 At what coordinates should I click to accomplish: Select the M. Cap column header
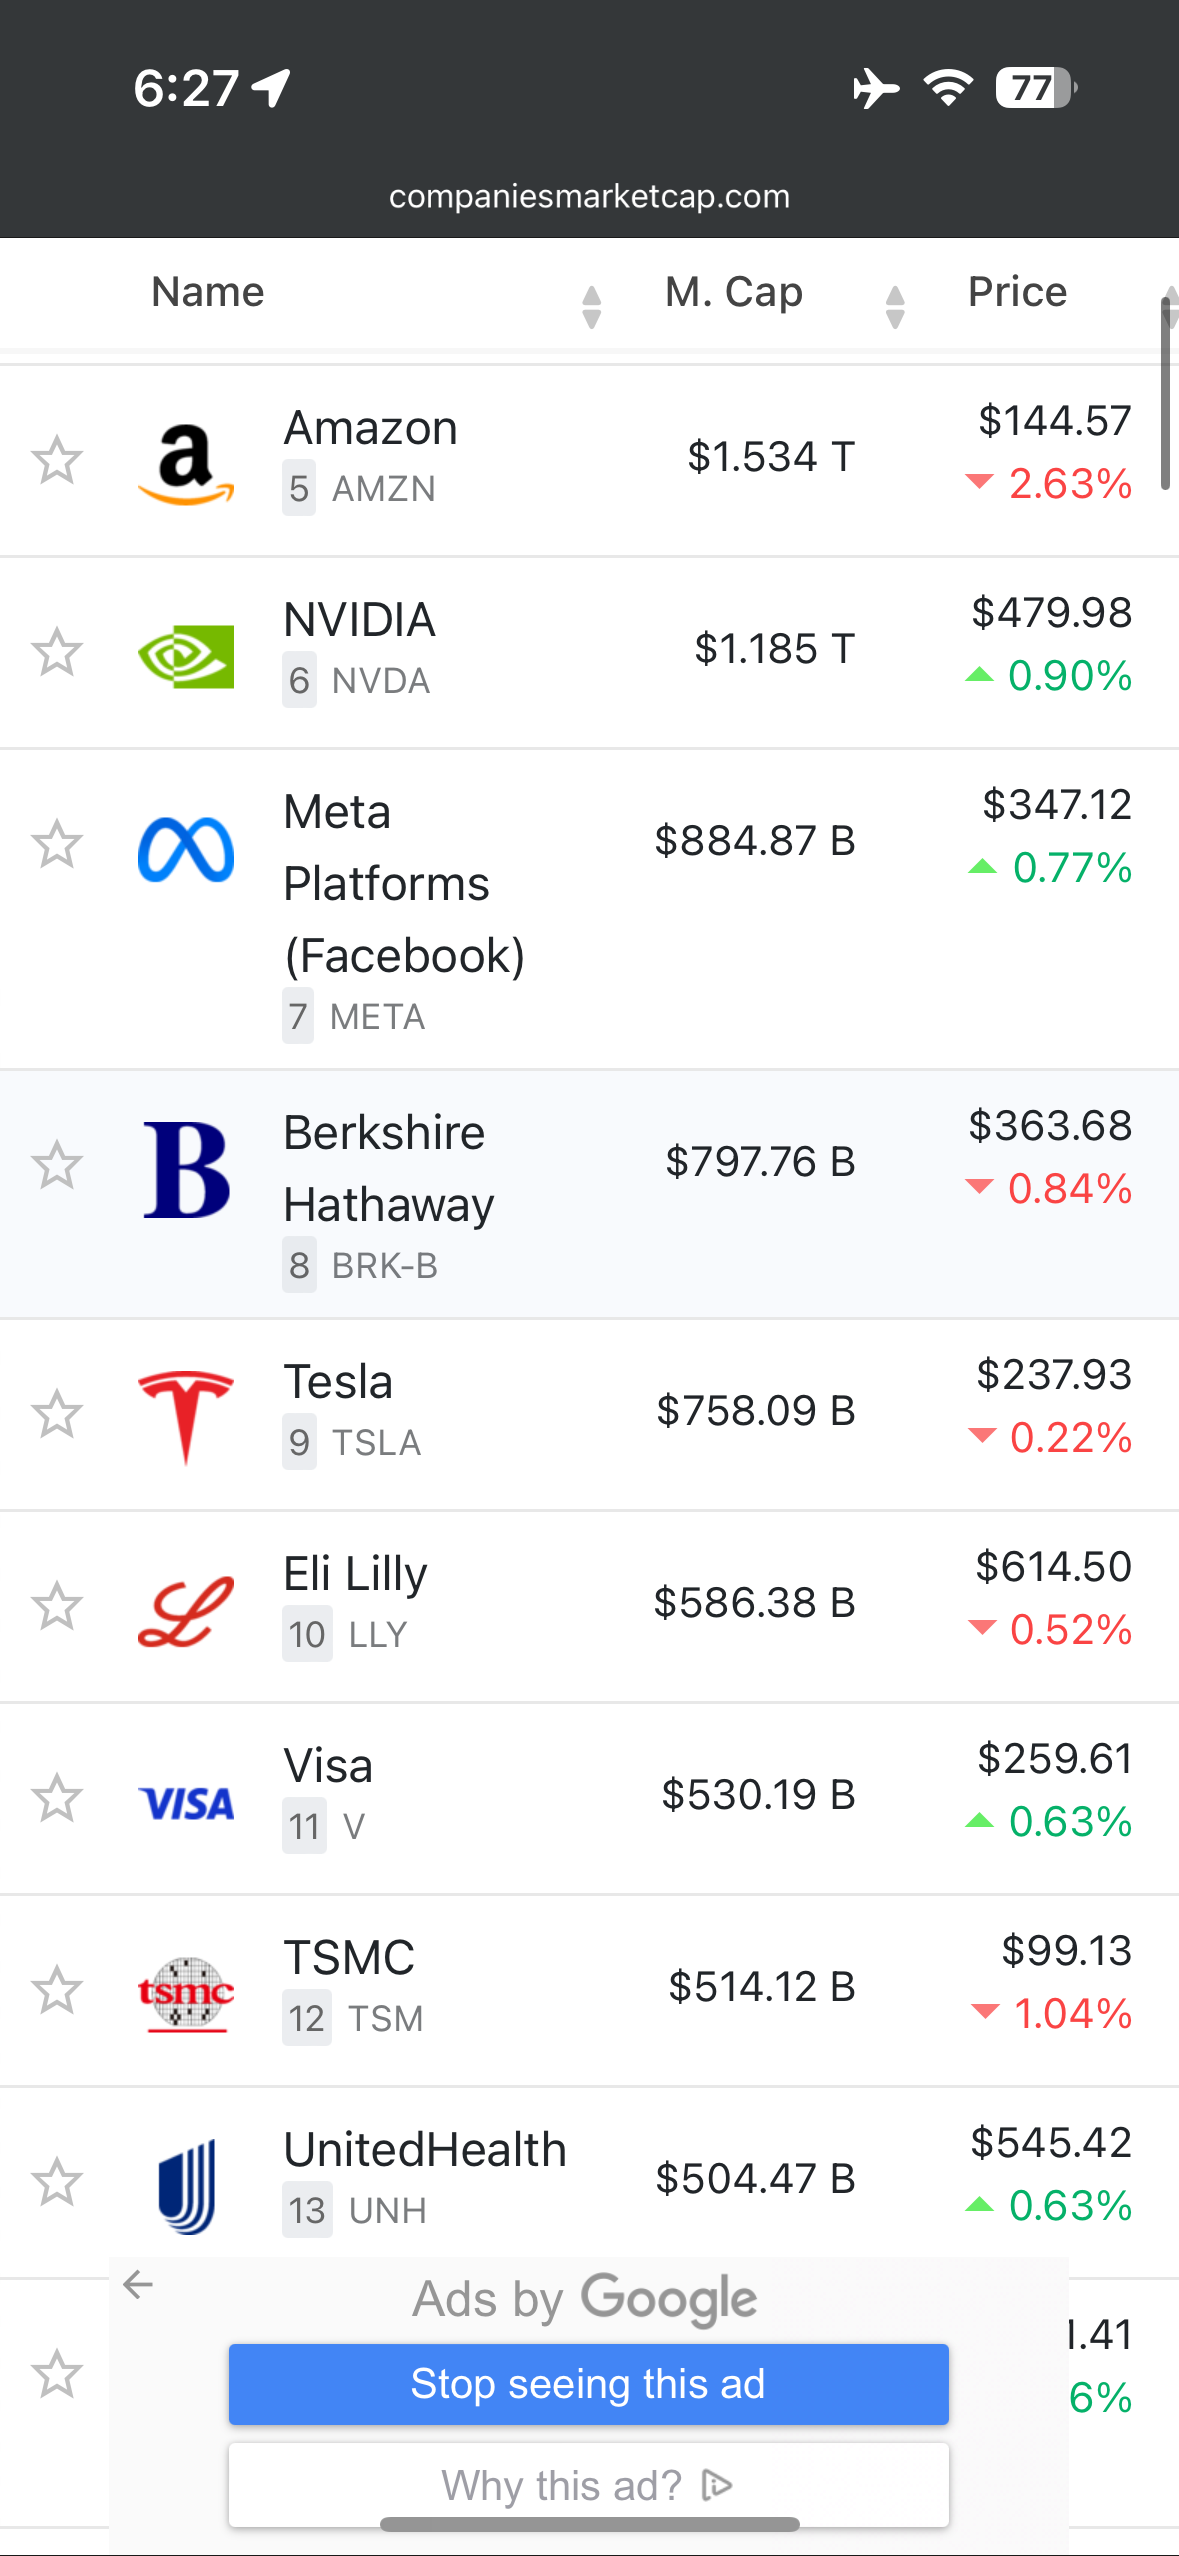(734, 292)
